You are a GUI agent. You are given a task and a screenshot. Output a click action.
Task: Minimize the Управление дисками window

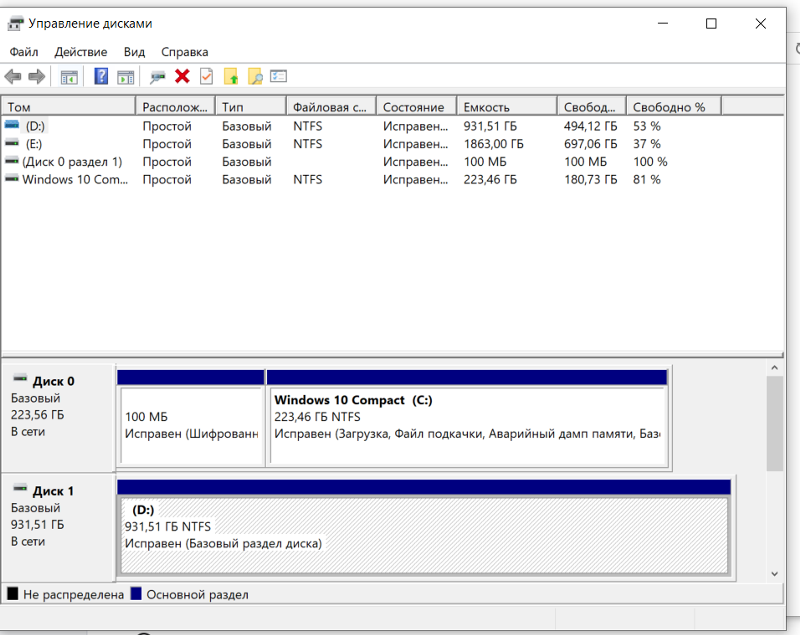(x=663, y=23)
